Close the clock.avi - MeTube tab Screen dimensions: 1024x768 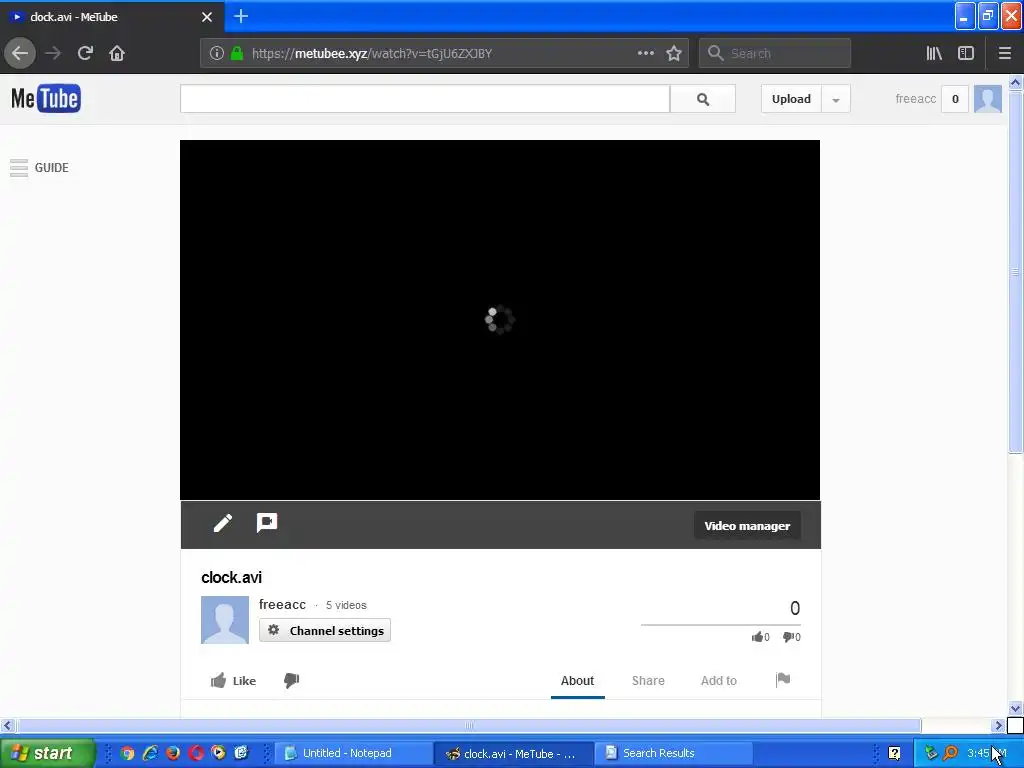pyautogui.click(x=206, y=17)
